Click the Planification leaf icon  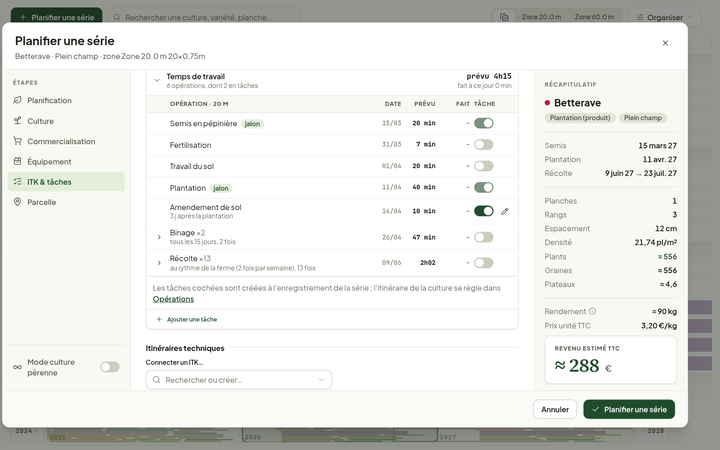[17, 100]
